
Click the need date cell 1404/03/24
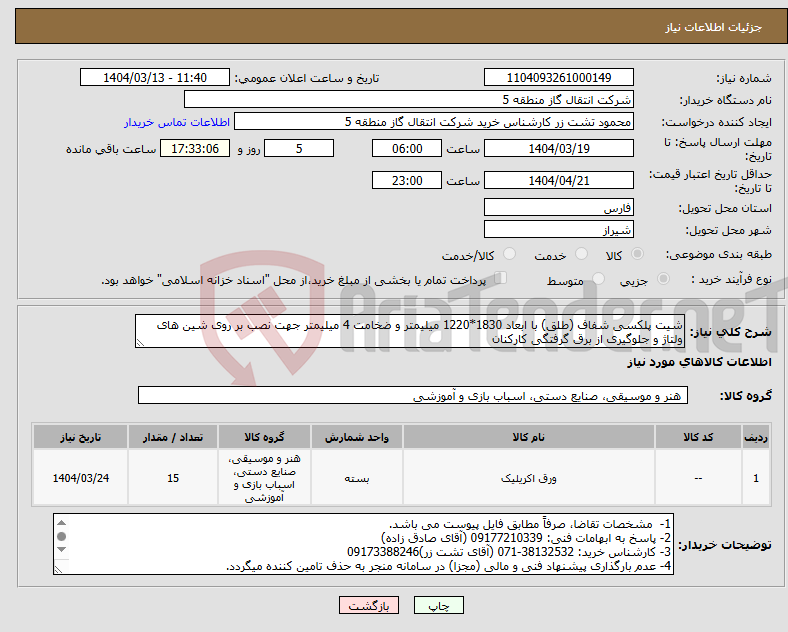point(80,478)
